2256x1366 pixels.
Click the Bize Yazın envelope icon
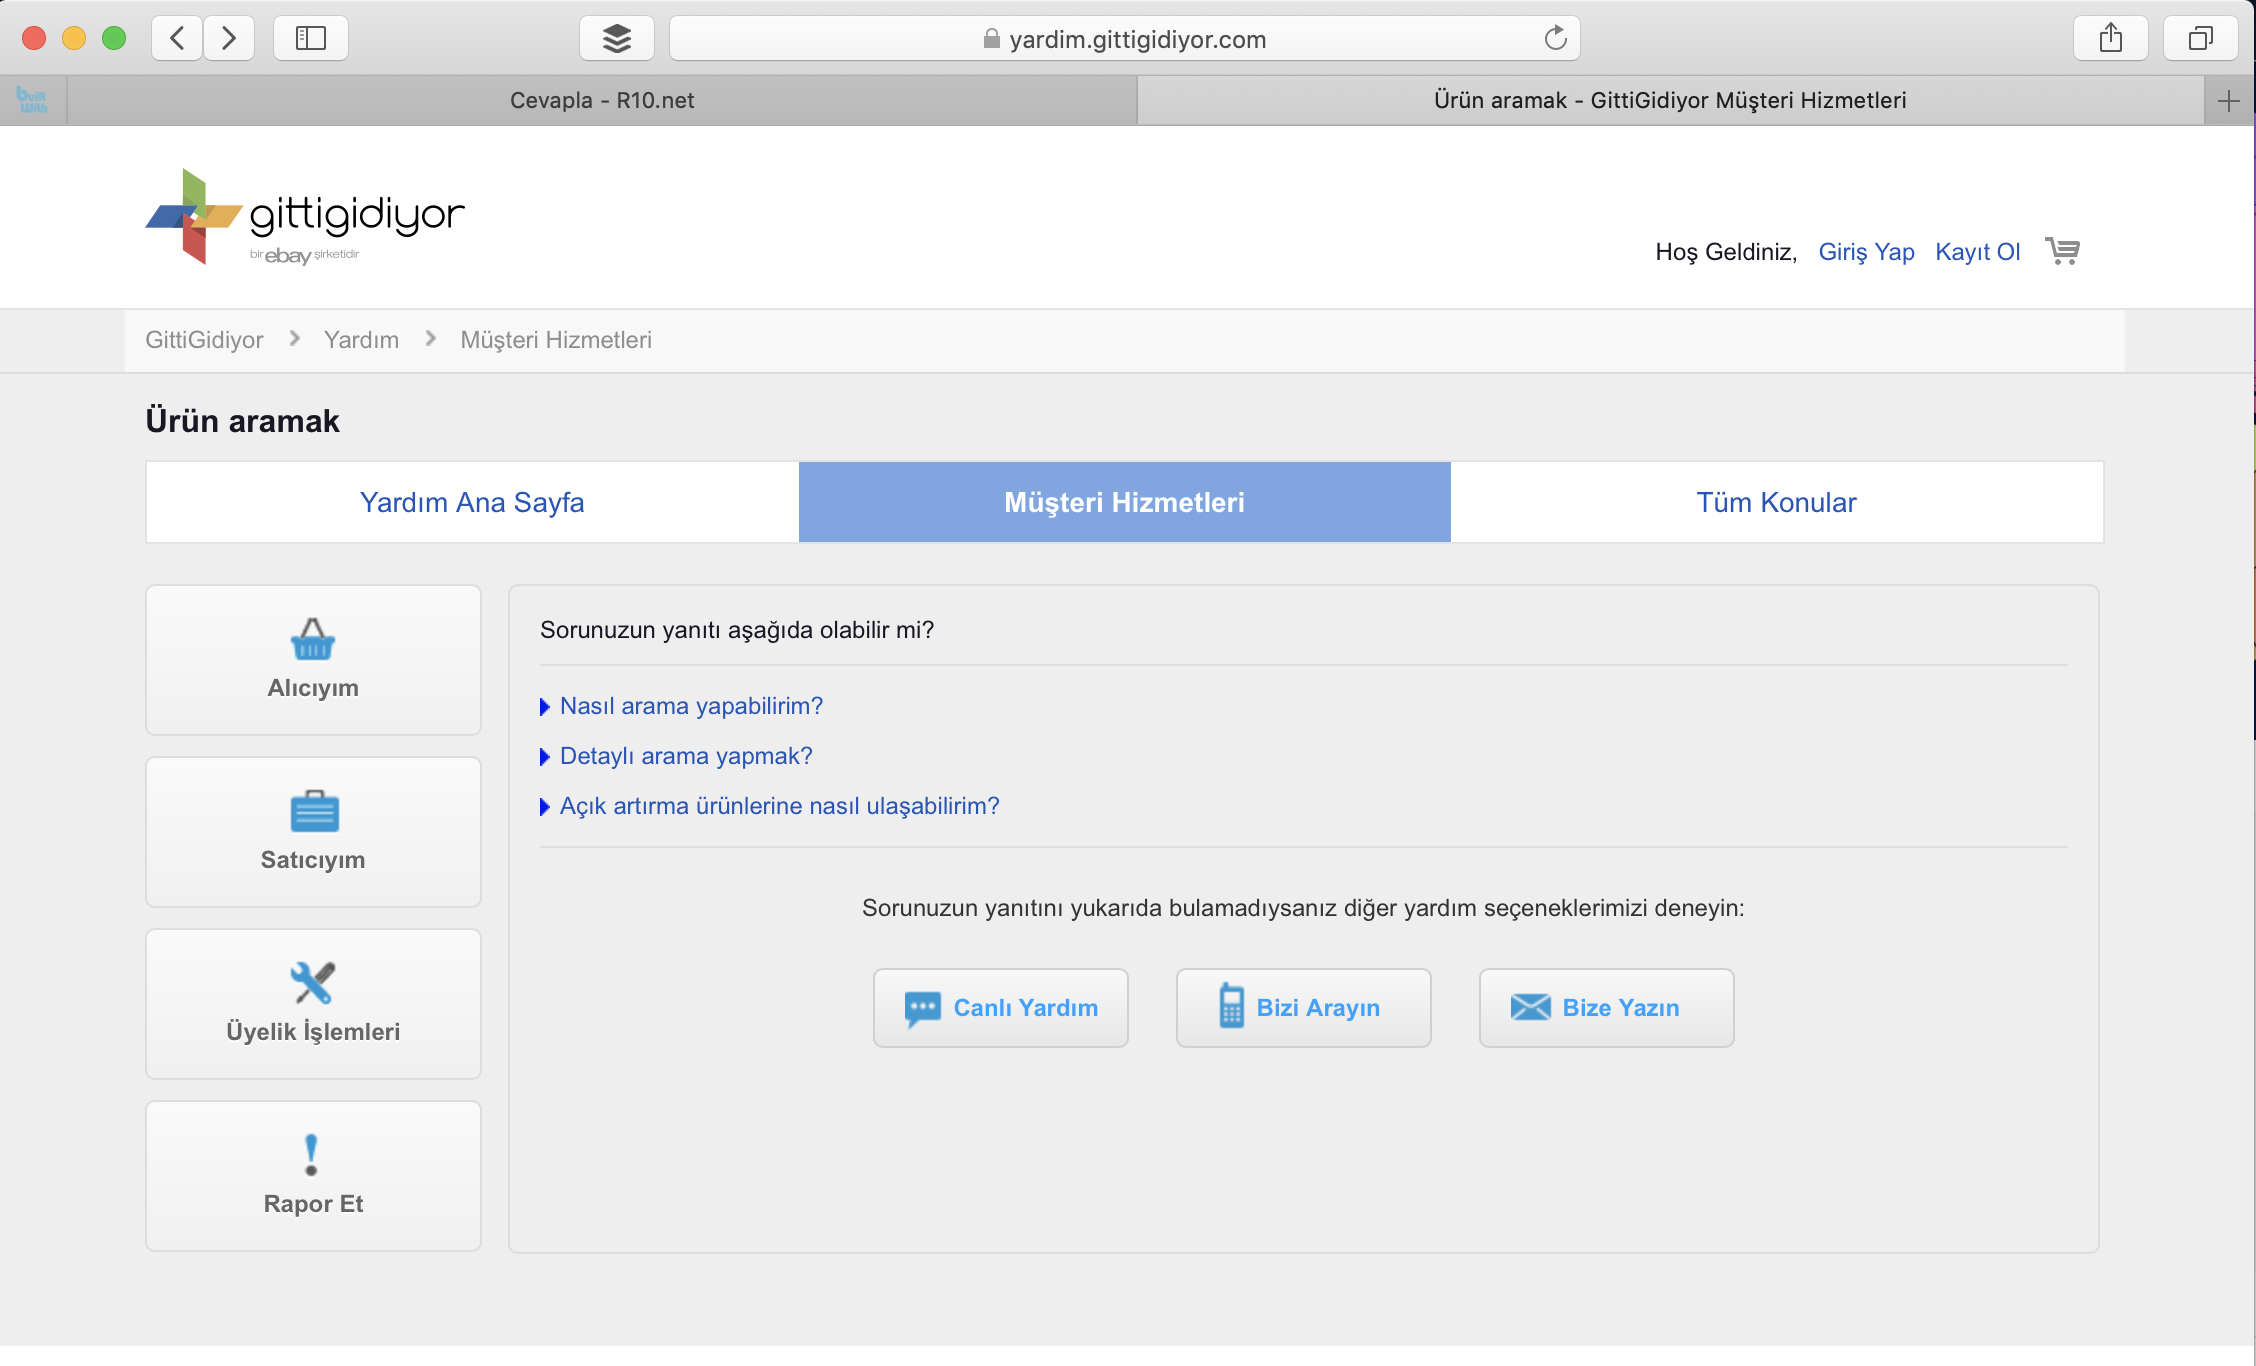pos(1530,1007)
